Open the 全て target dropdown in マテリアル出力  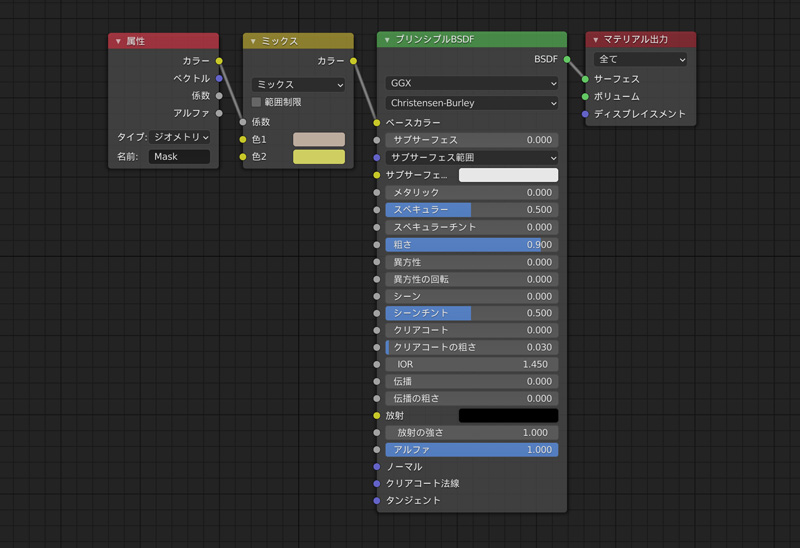click(640, 60)
